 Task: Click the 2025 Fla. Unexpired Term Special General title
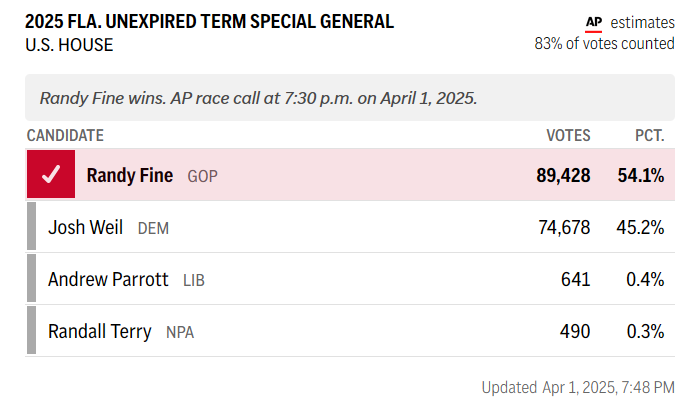(x=209, y=22)
